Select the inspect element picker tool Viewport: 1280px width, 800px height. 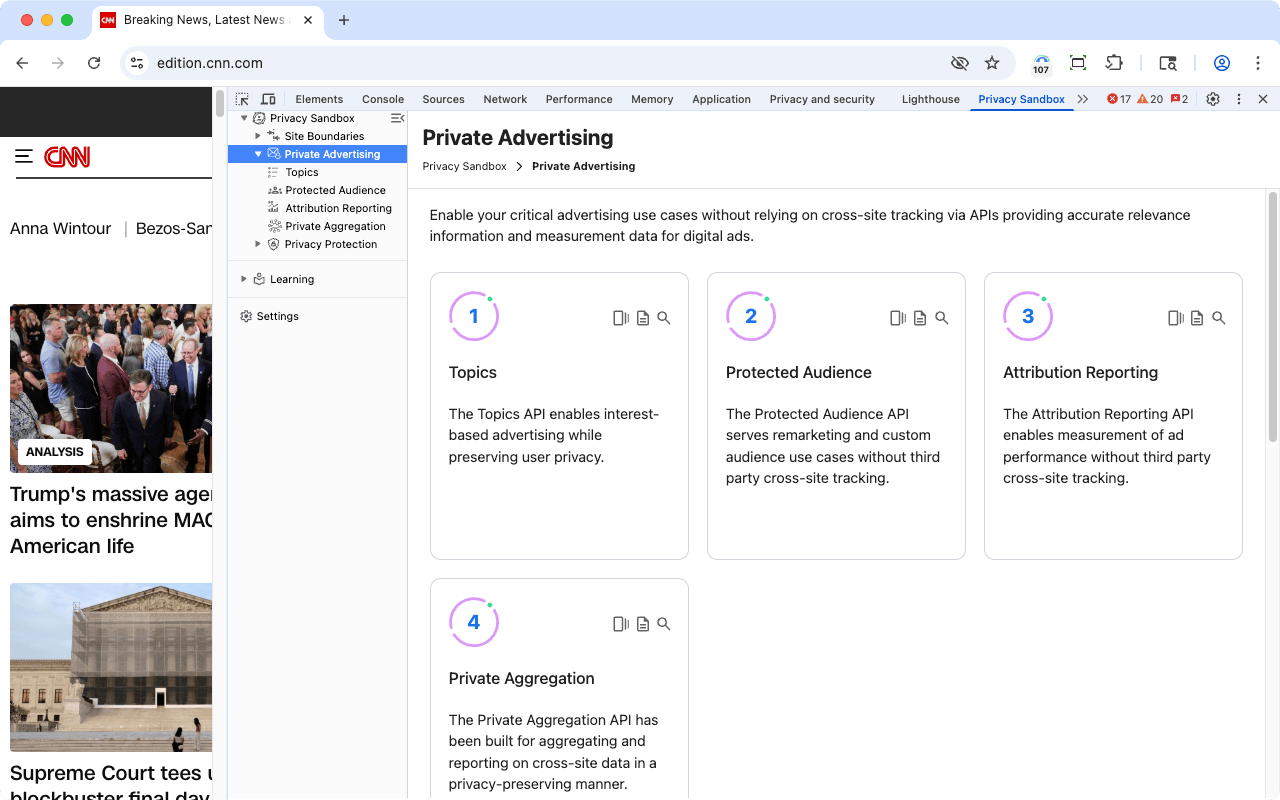(x=241, y=99)
